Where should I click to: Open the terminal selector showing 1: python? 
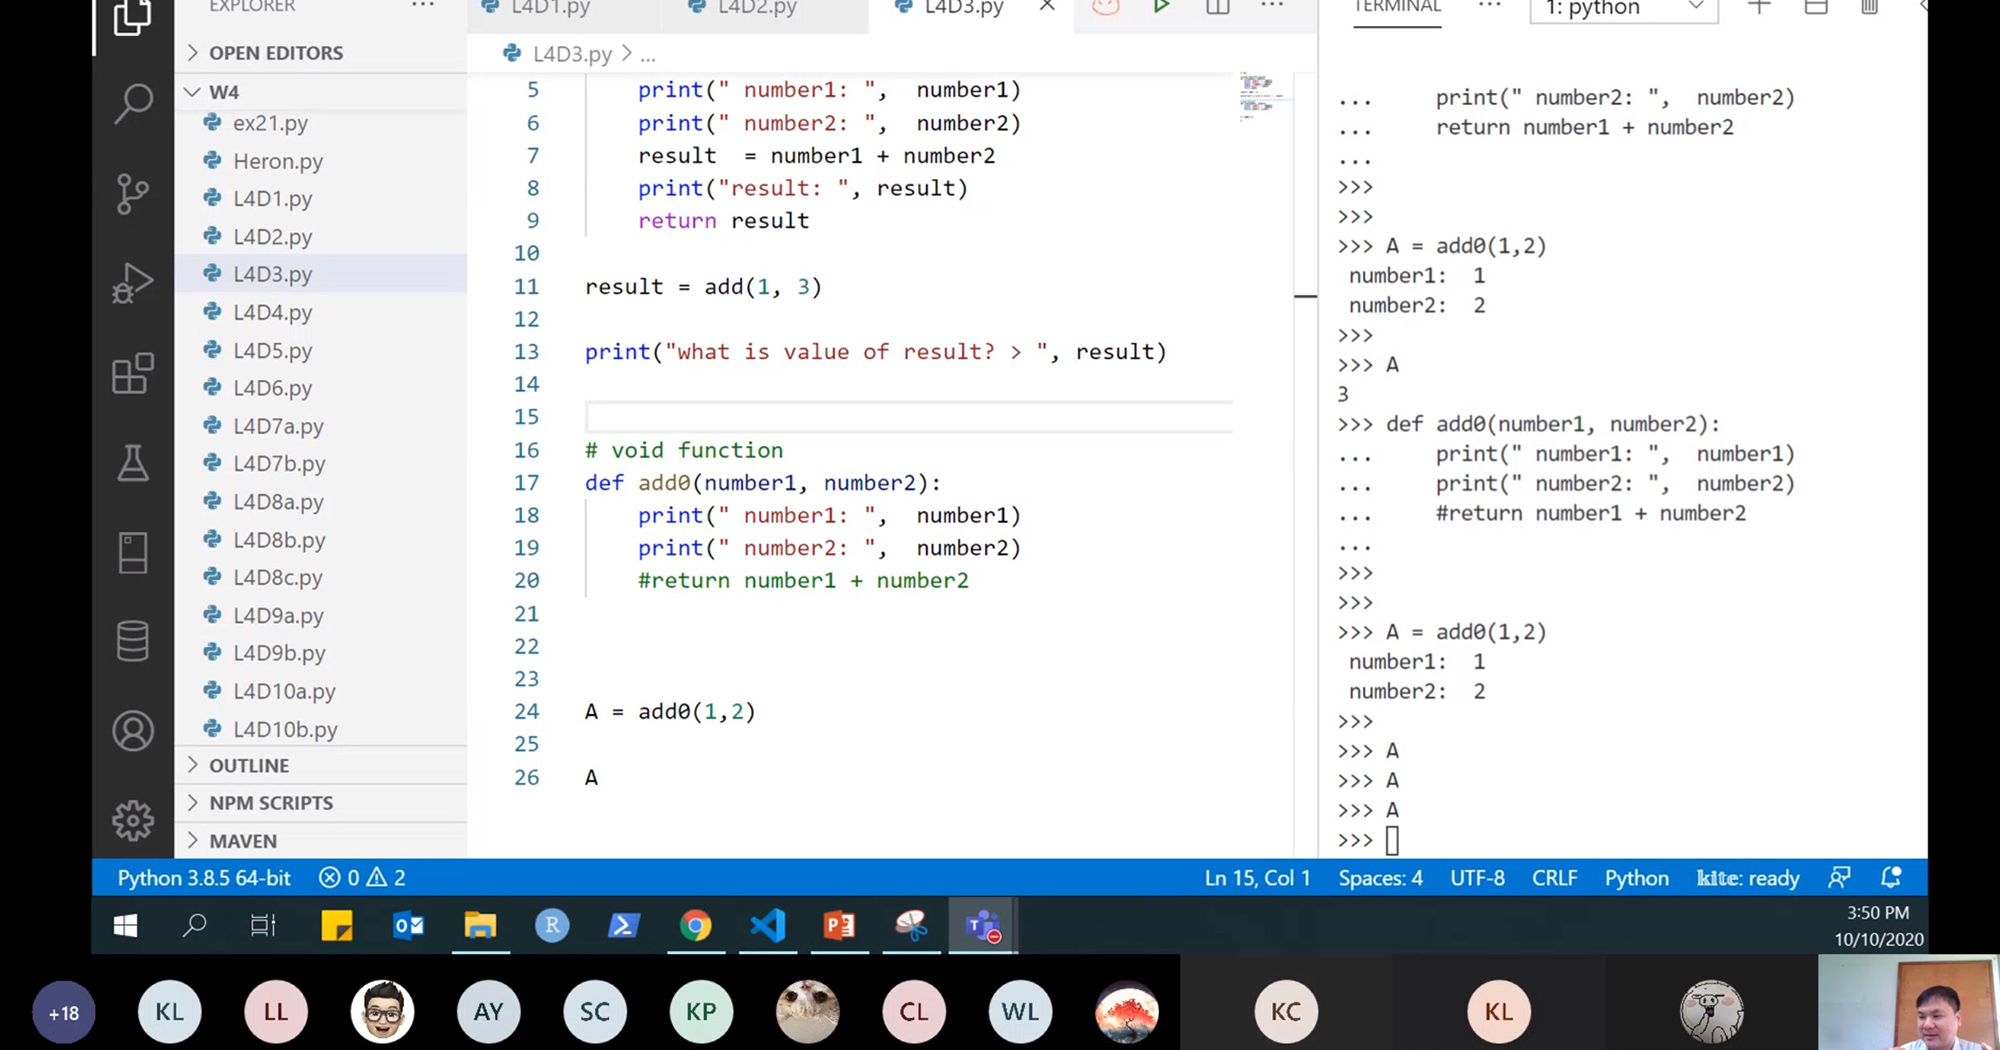[x=1622, y=8]
